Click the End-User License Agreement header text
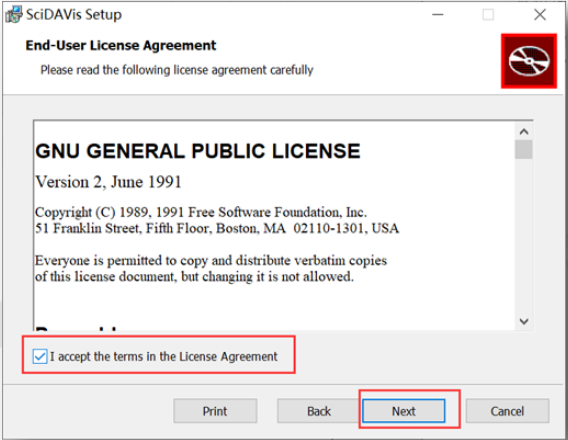Viewport: 568px width, 440px height. (121, 45)
